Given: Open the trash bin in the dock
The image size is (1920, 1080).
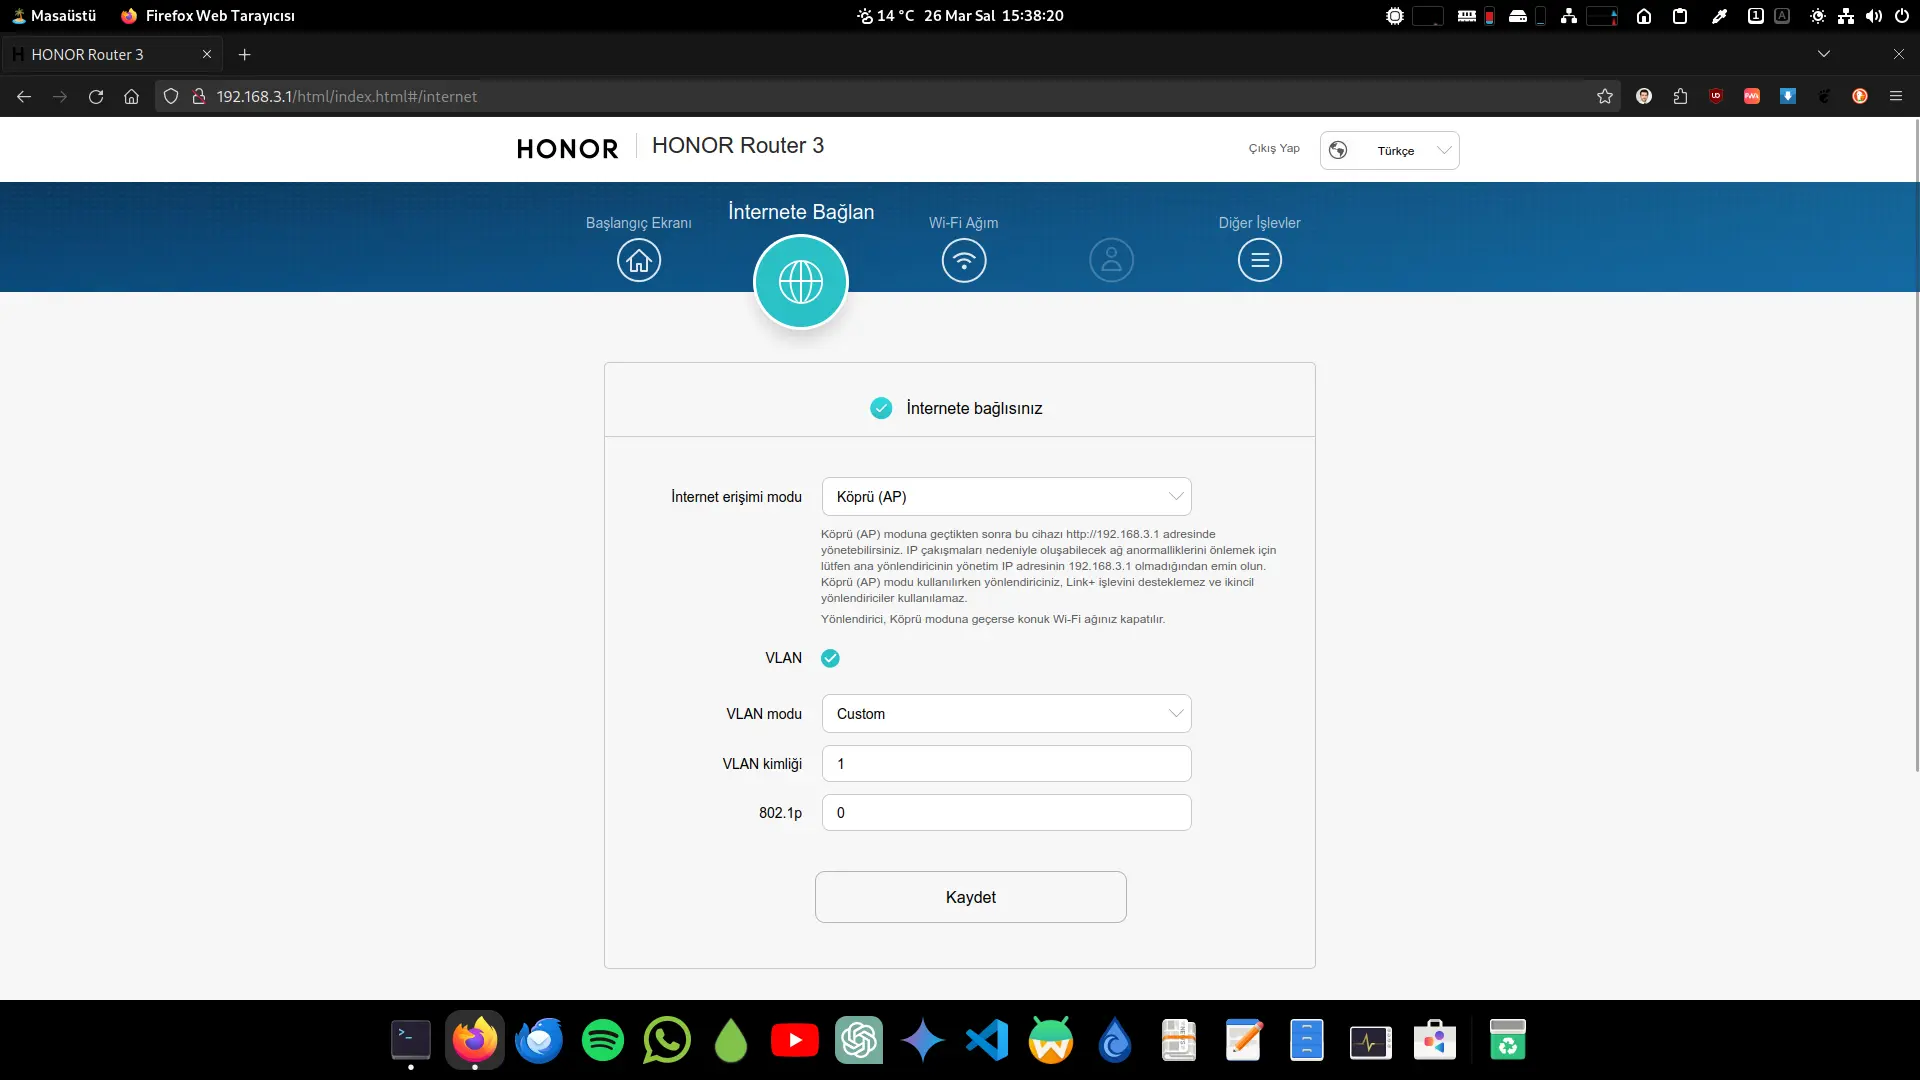Looking at the screenshot, I should click(1507, 1041).
